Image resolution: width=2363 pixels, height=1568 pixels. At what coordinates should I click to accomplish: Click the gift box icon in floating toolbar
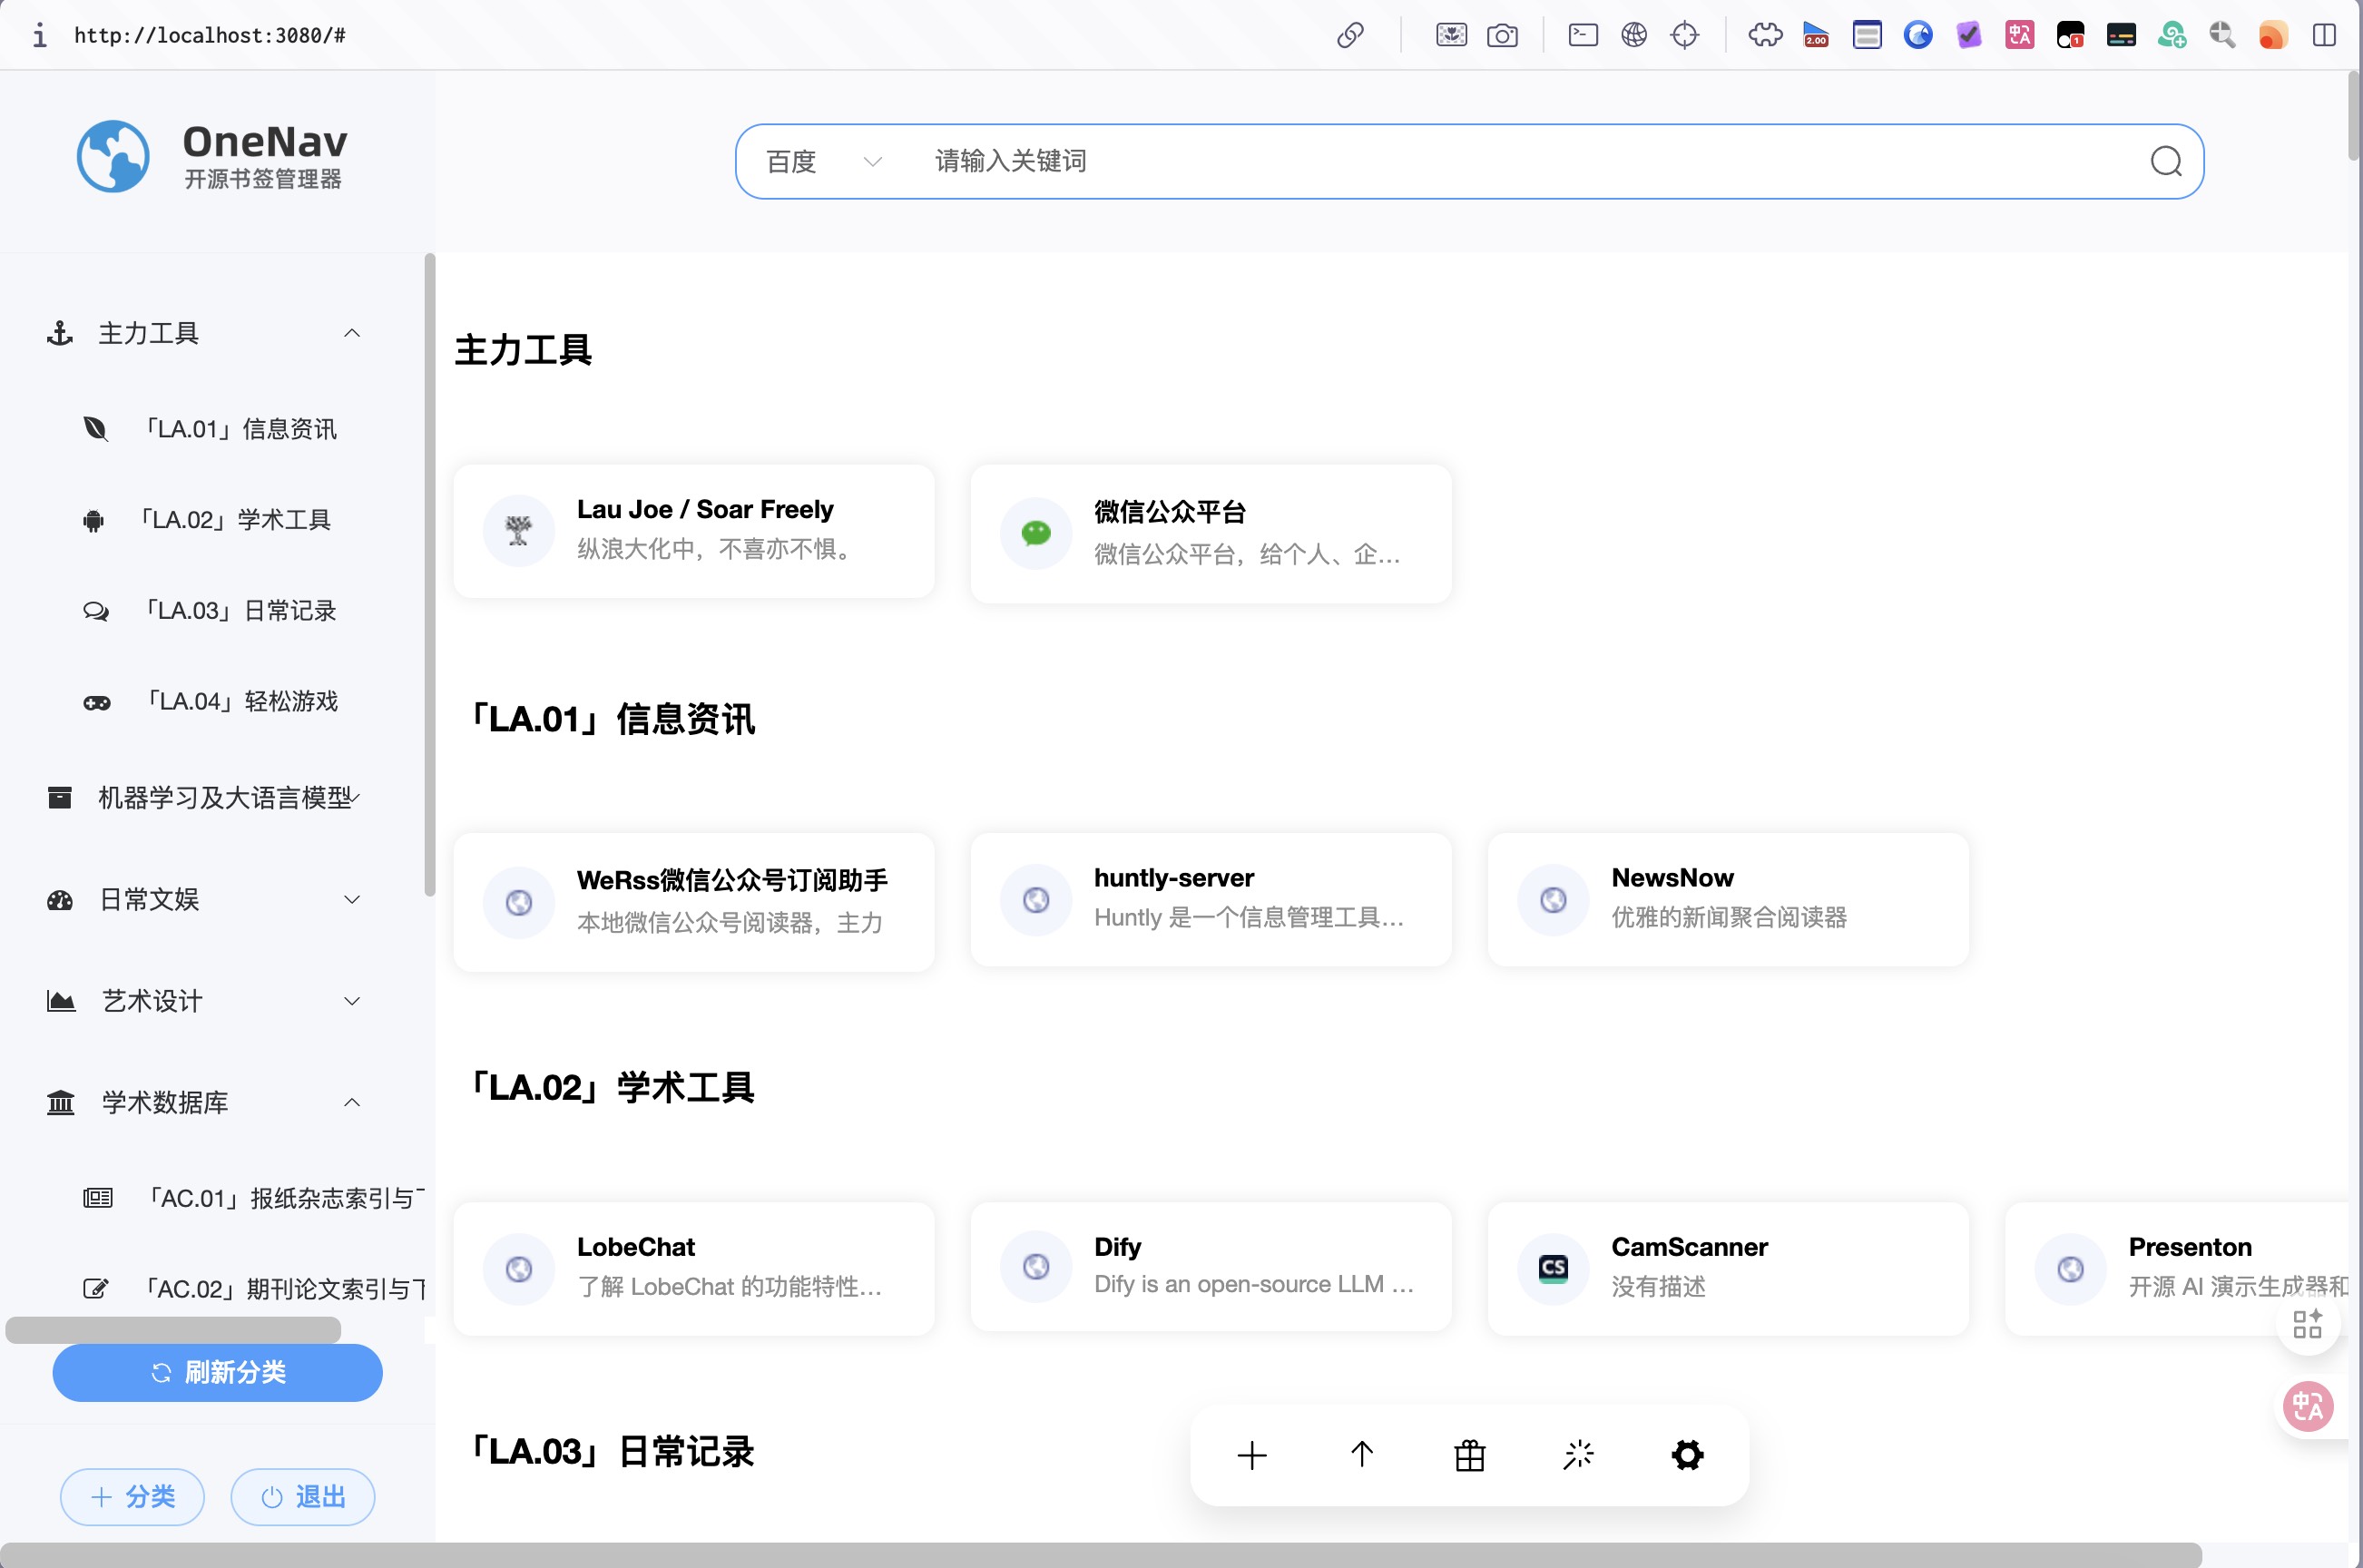tap(1470, 1455)
